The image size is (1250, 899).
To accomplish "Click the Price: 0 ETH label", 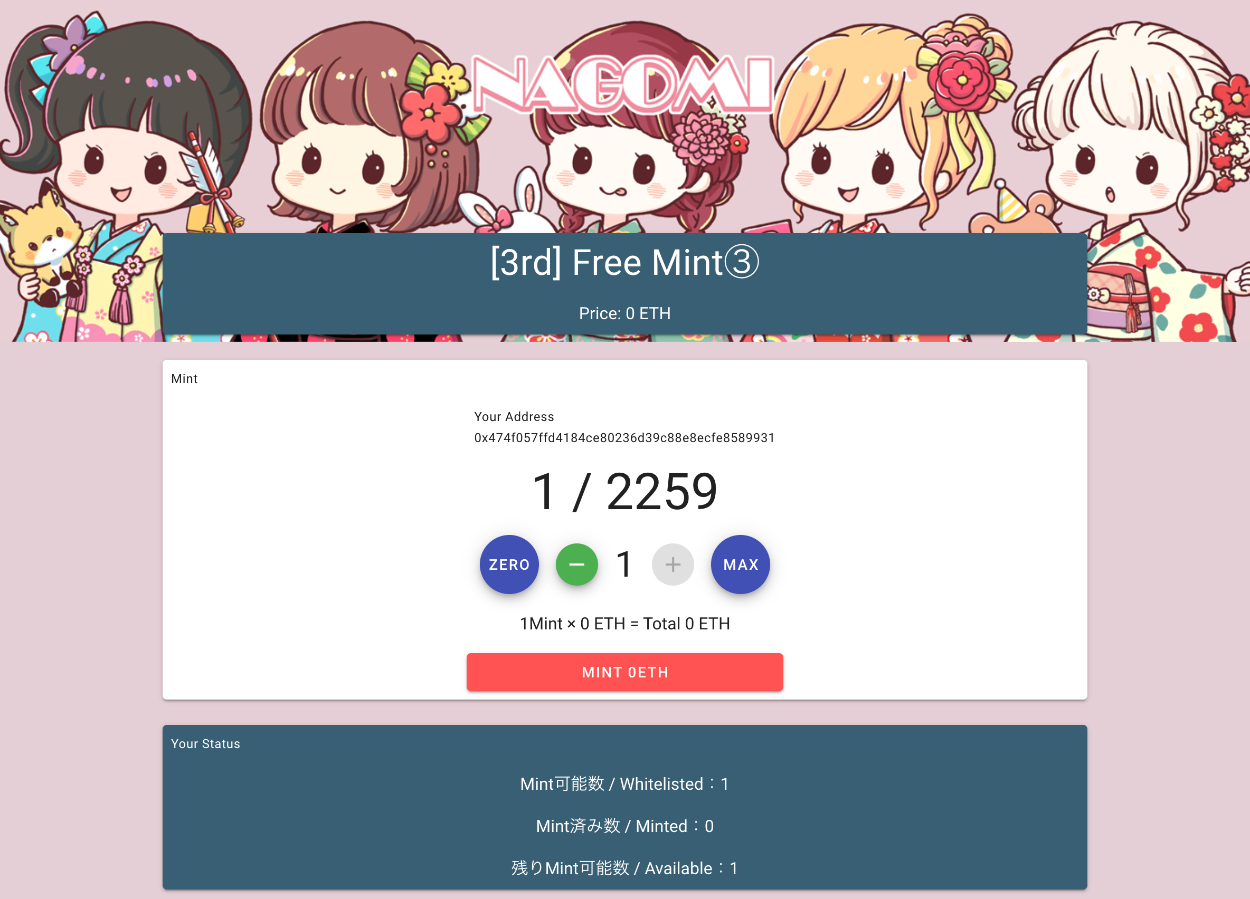I will (x=625, y=313).
